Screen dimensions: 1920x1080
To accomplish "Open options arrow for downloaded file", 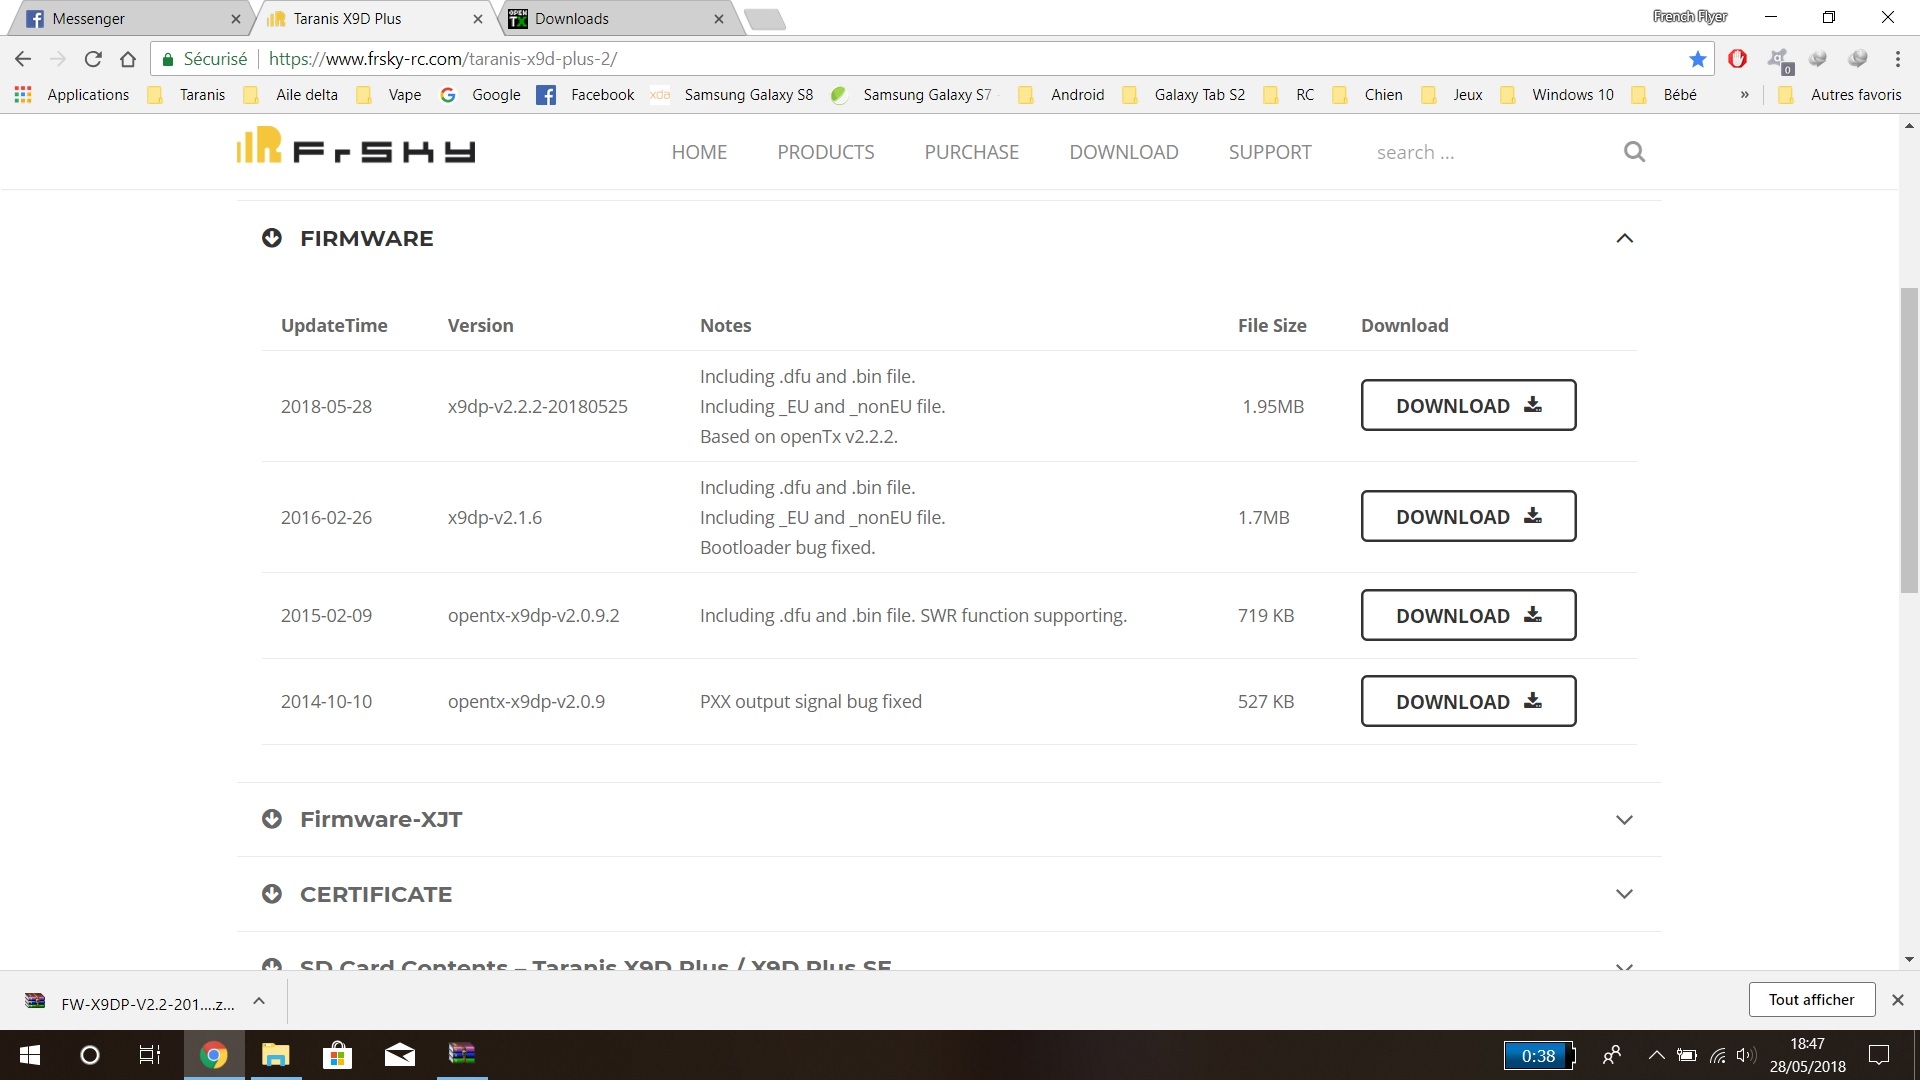I will coord(259,1001).
